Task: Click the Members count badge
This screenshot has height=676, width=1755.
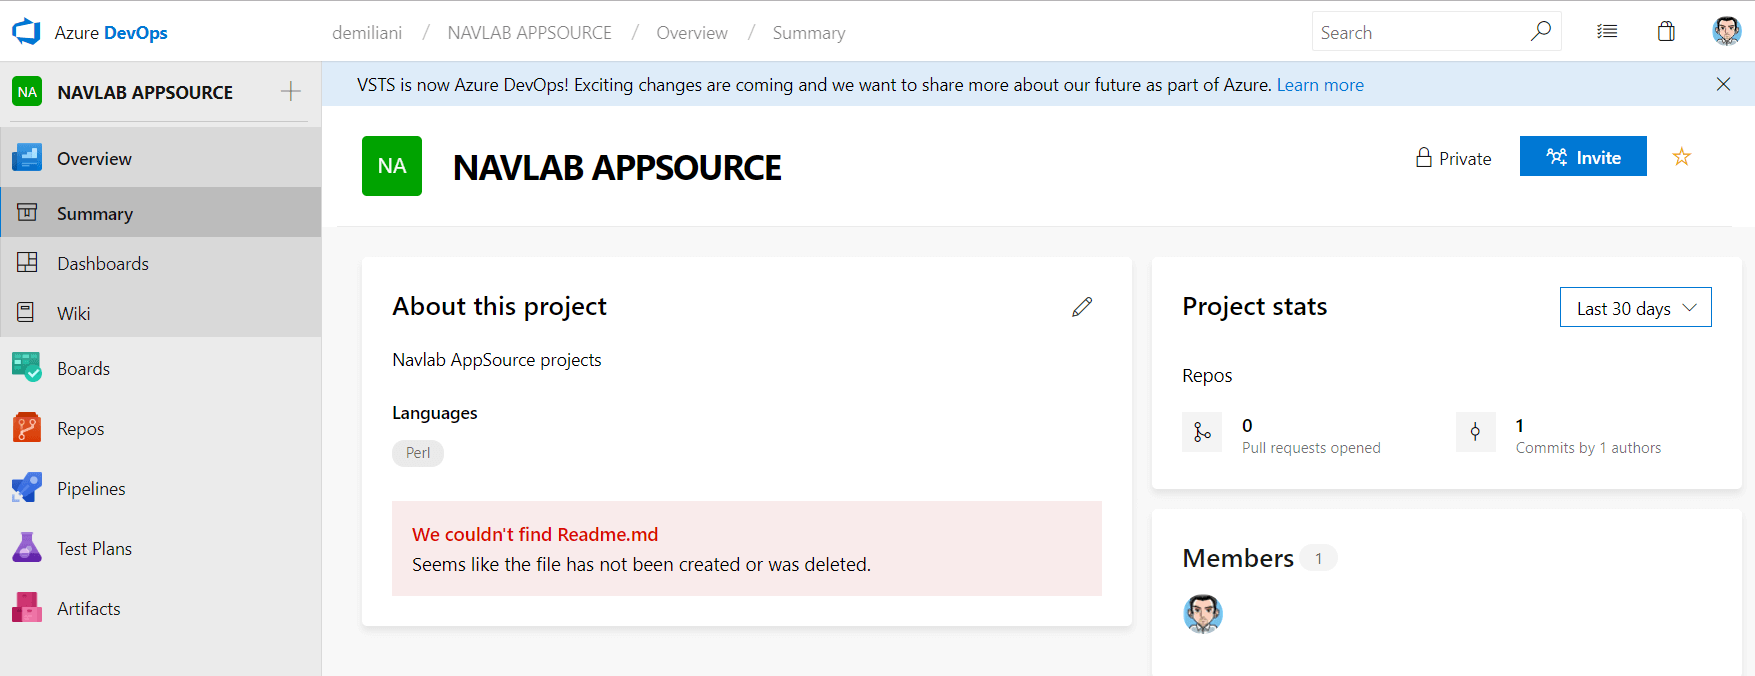Action: coord(1319,558)
